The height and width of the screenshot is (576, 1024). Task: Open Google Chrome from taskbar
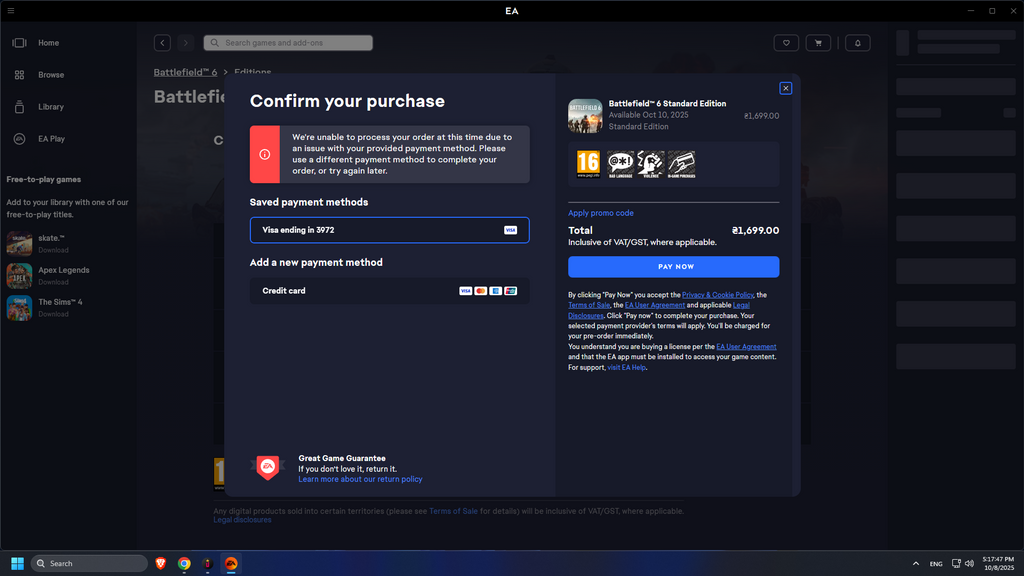(x=184, y=564)
